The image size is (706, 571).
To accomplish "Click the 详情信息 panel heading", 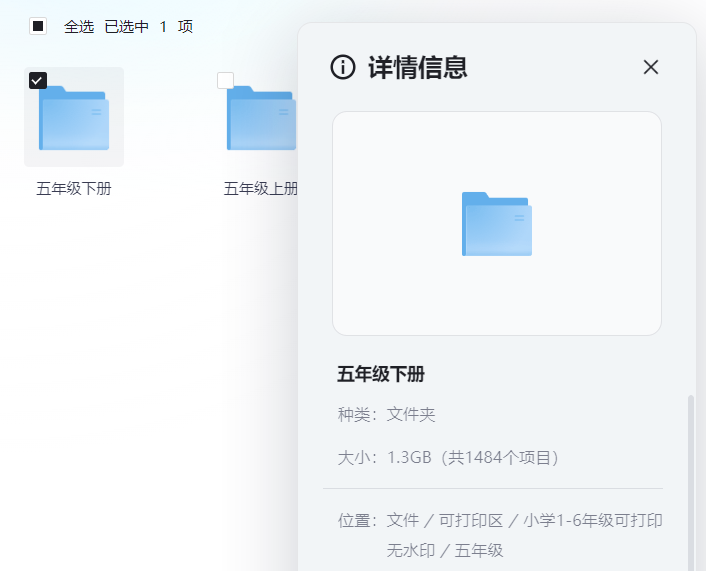I will pyautogui.click(x=418, y=67).
